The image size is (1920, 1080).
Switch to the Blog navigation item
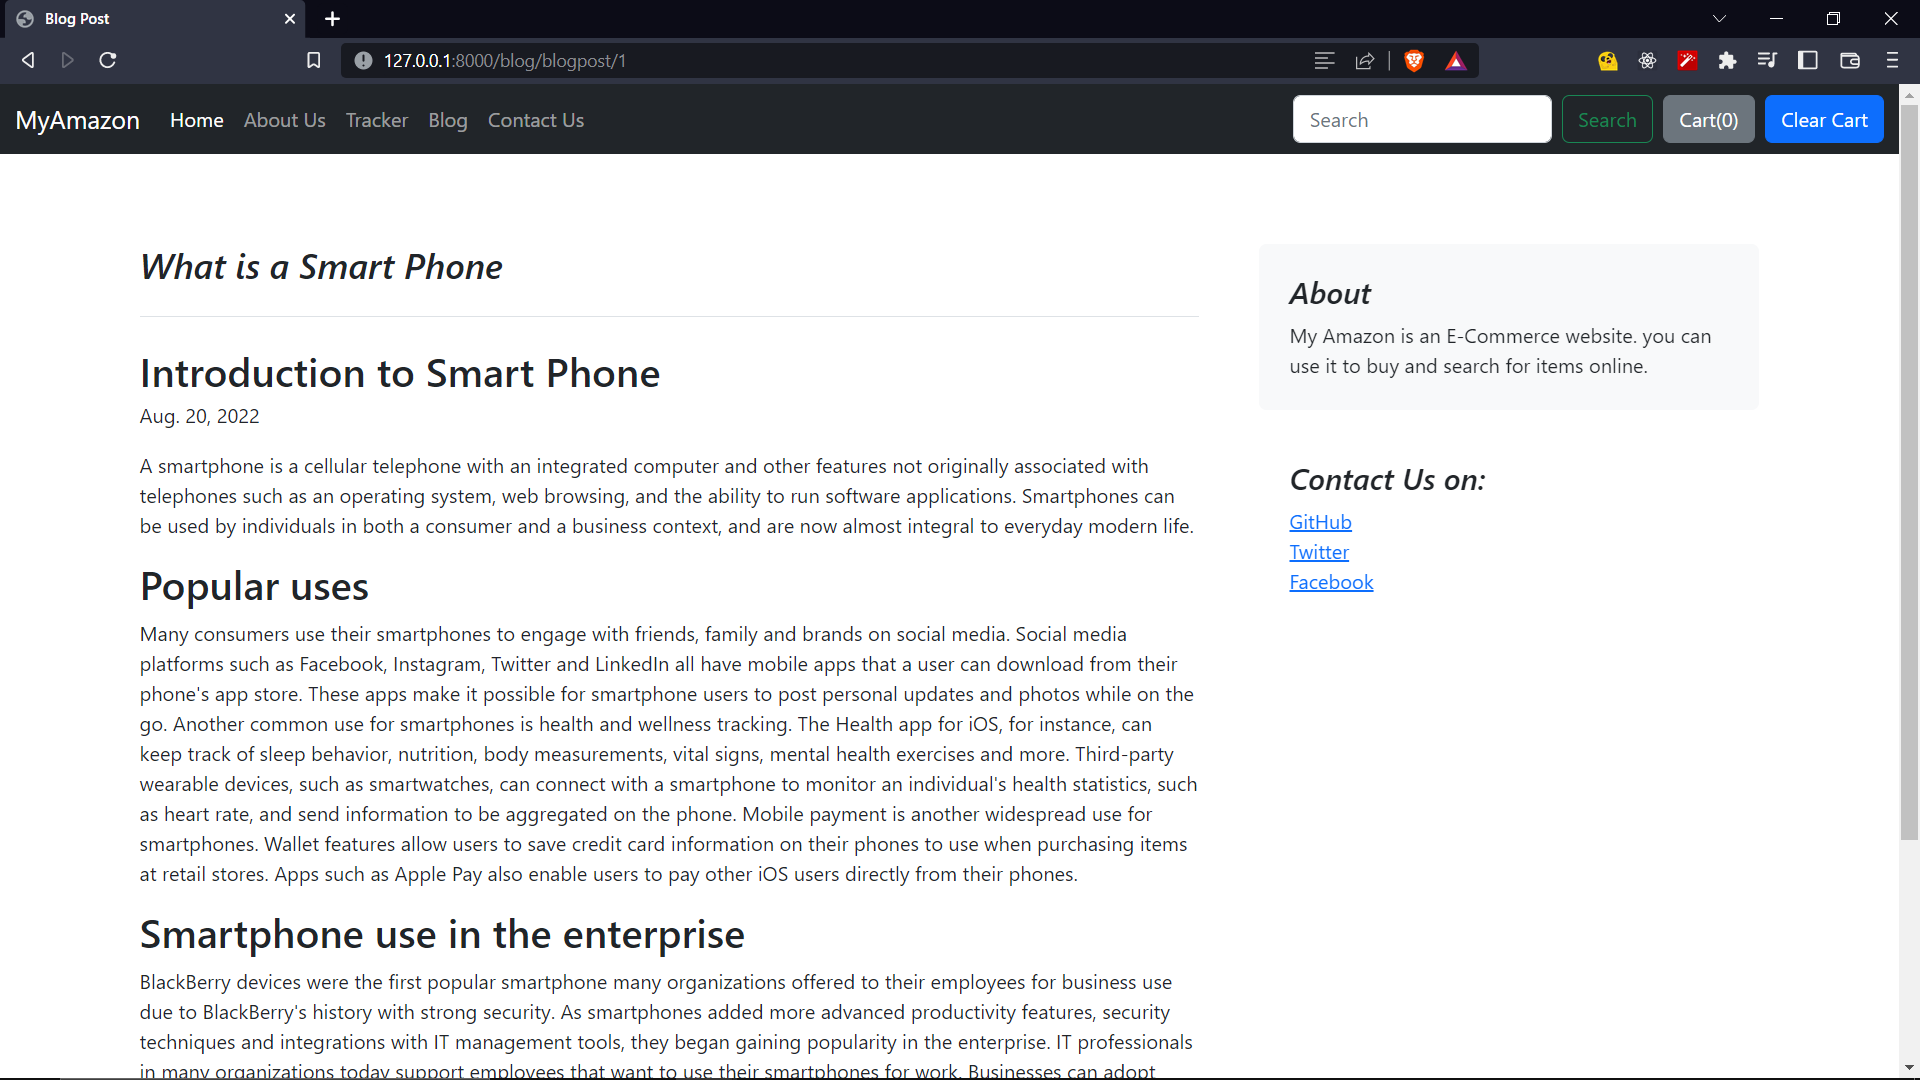447,119
